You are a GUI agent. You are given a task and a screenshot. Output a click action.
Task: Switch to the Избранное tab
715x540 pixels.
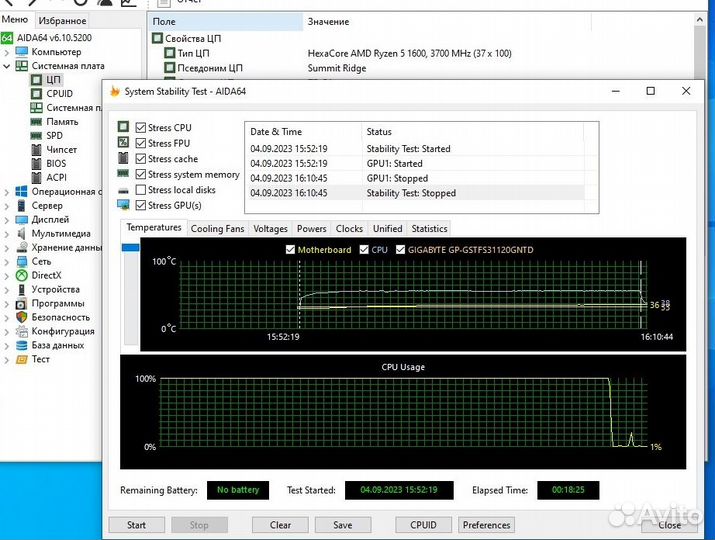tap(62, 21)
